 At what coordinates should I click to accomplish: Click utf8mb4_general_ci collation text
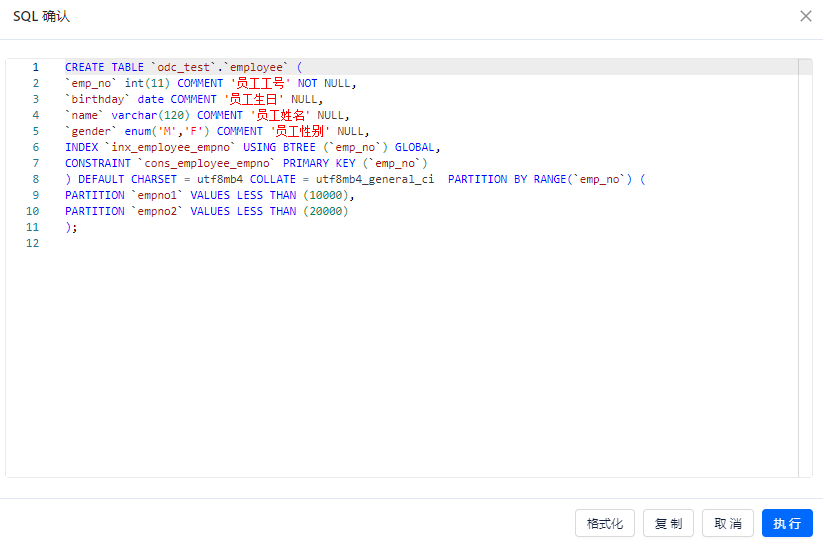[x=375, y=179]
